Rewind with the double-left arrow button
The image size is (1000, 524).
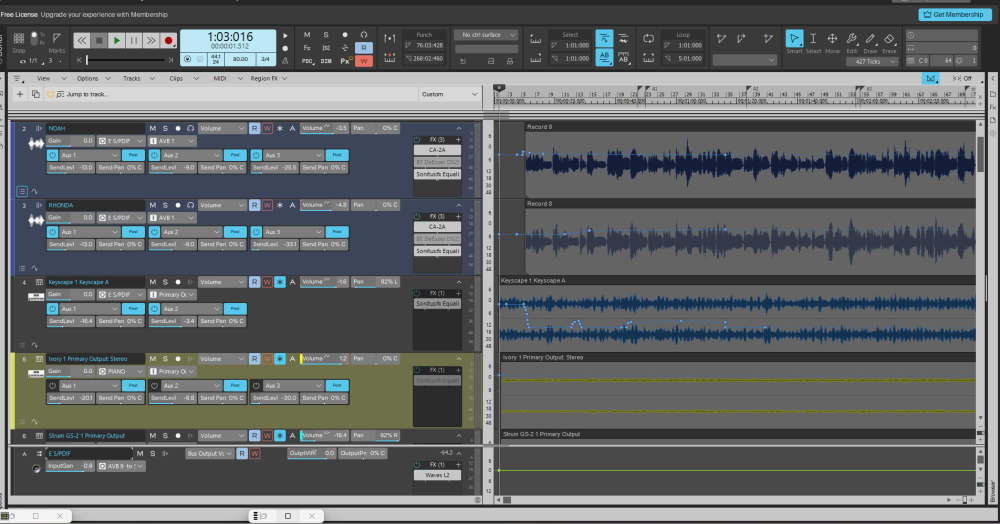pyautogui.click(x=82, y=41)
